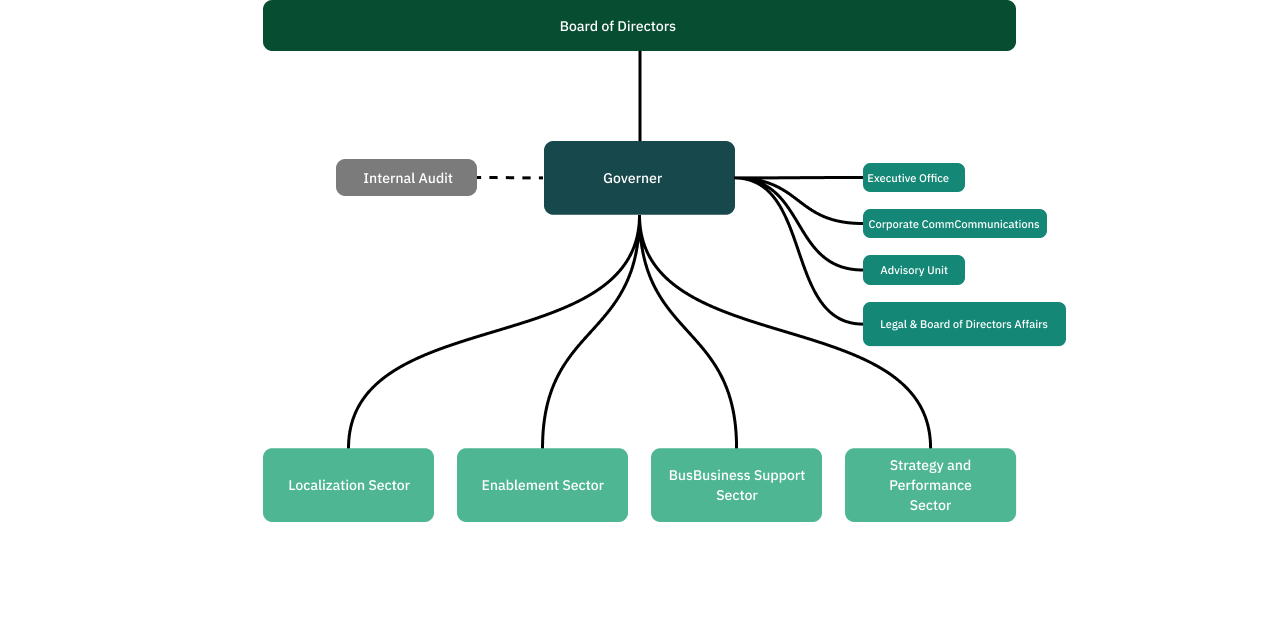The image size is (1280, 636).
Task: Click Legal & Board of Directors Affairs
Action: pyautogui.click(x=964, y=324)
